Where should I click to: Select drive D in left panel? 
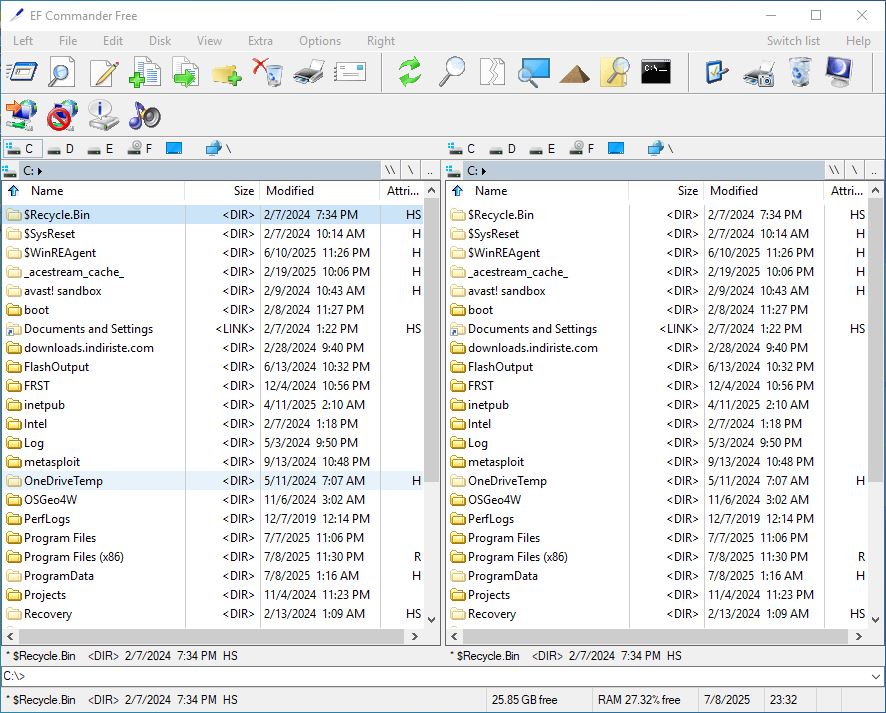click(x=61, y=149)
